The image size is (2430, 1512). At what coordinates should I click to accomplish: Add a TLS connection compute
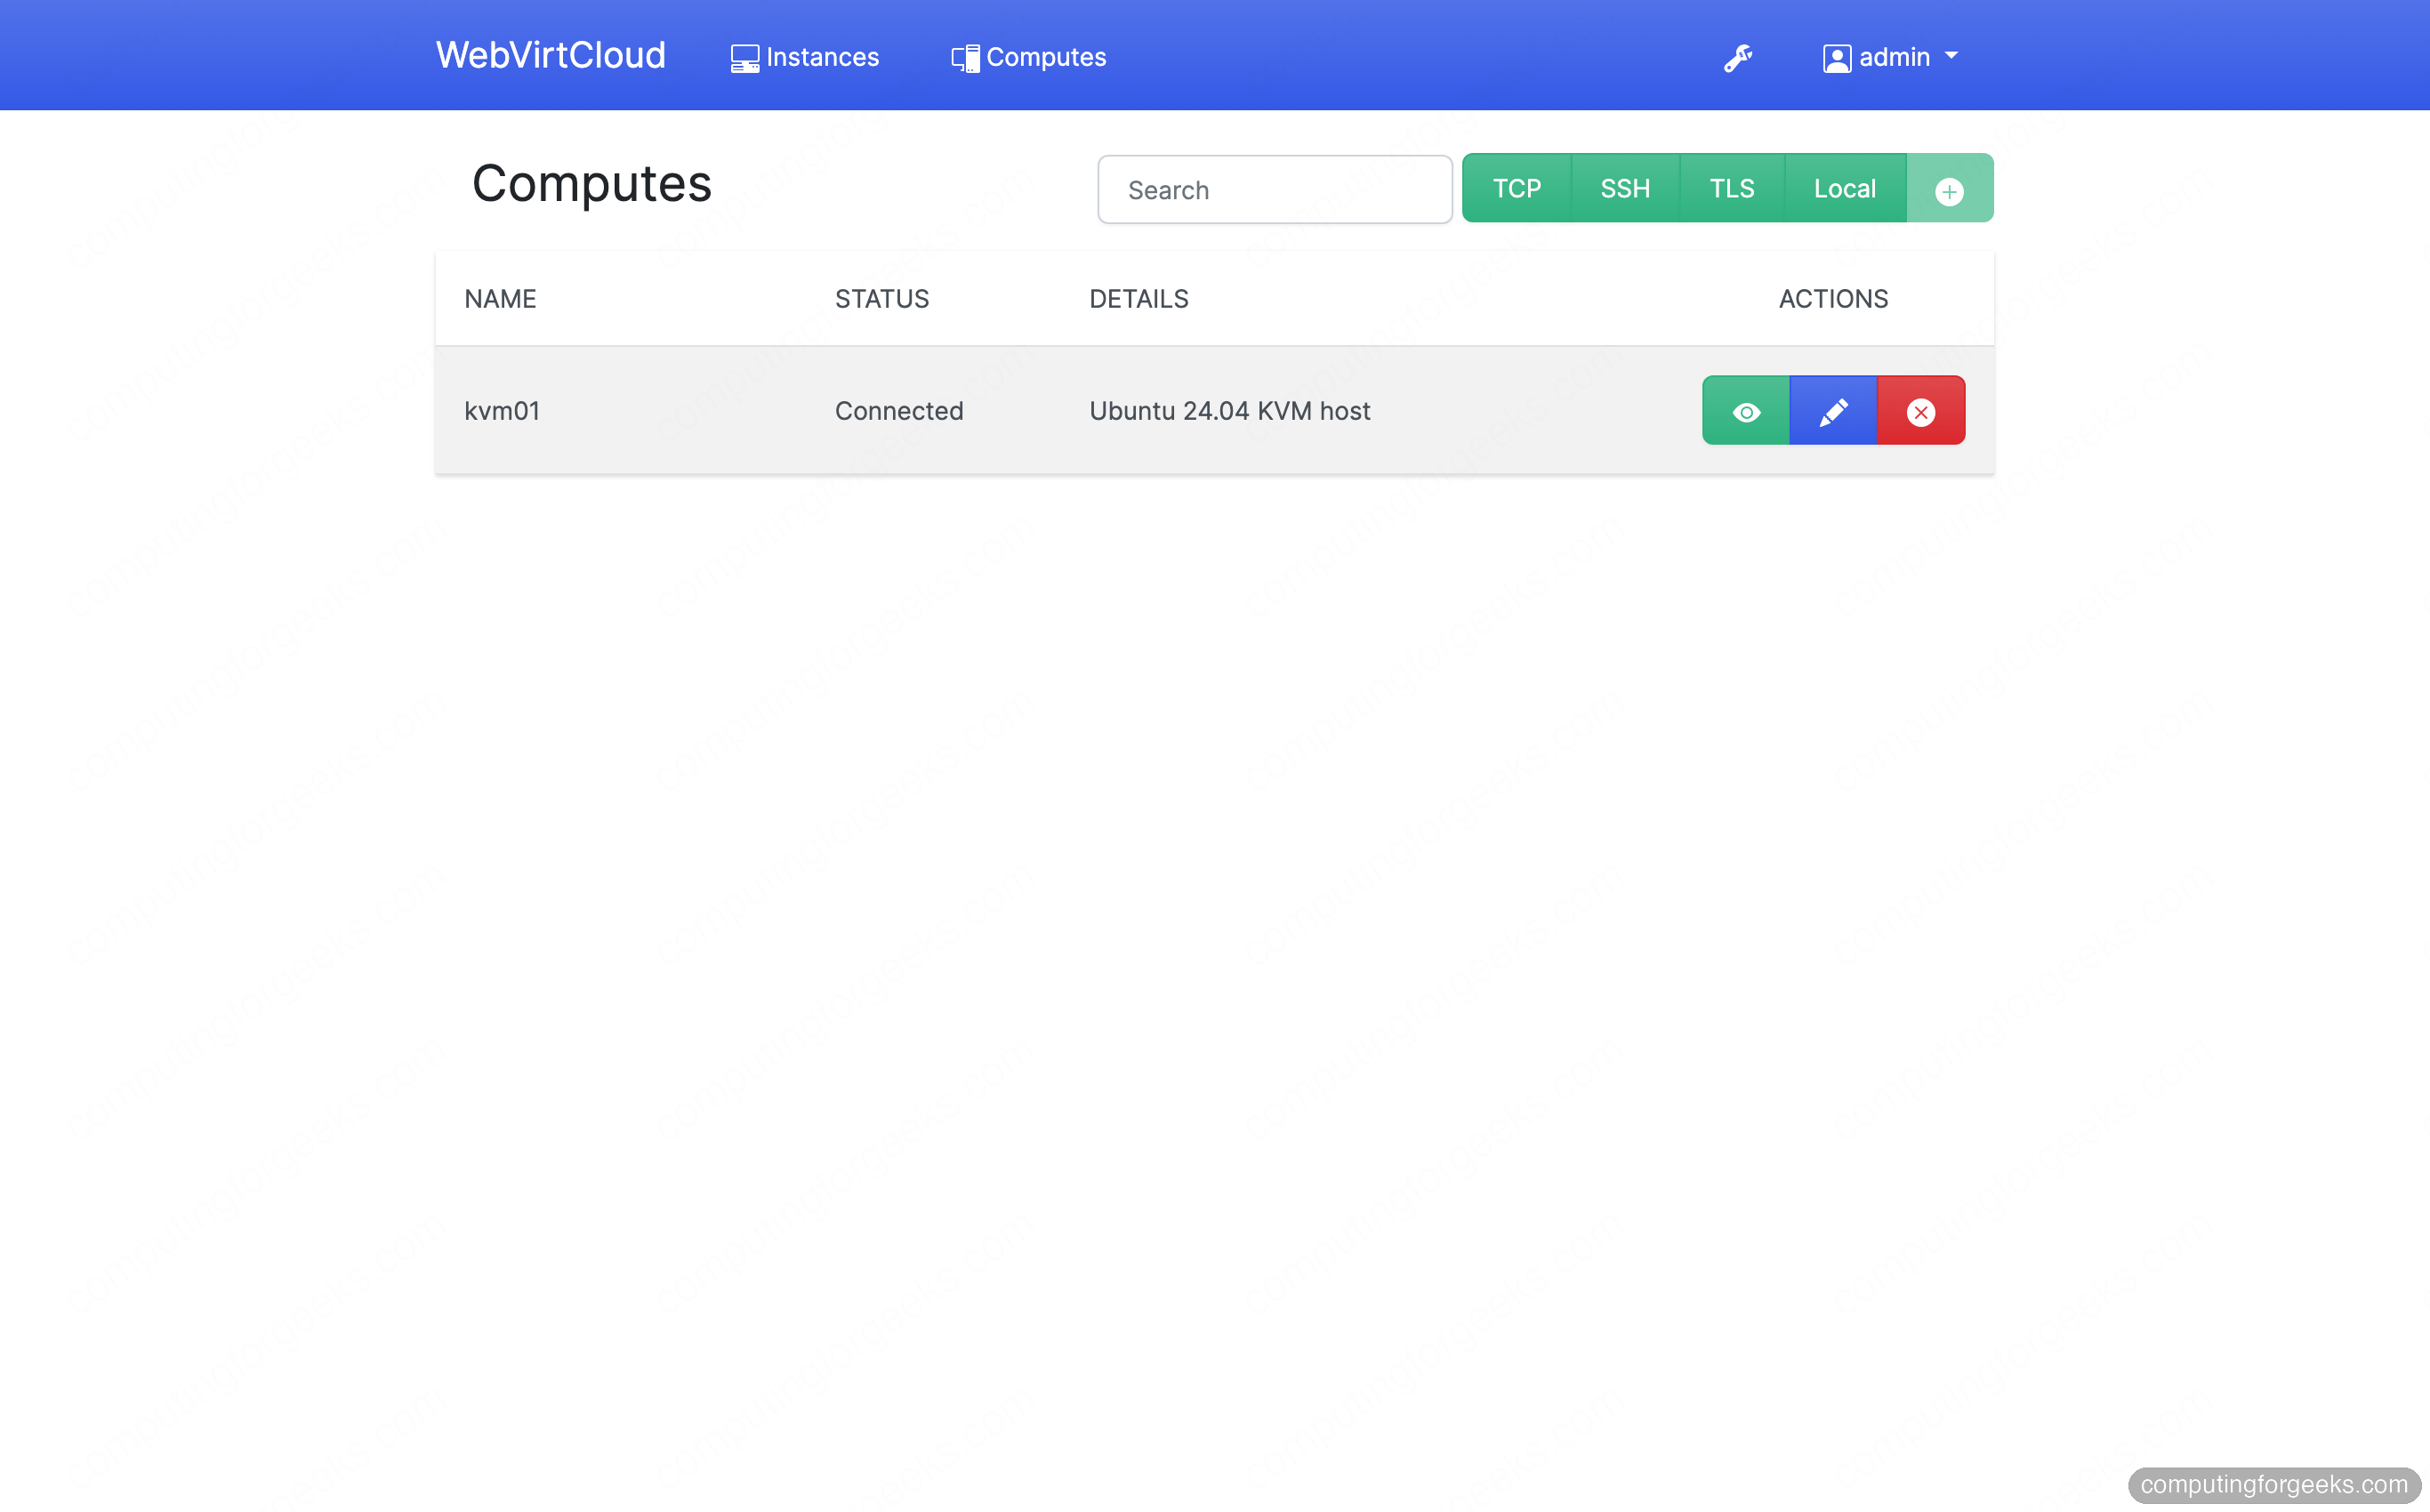[1732, 189]
